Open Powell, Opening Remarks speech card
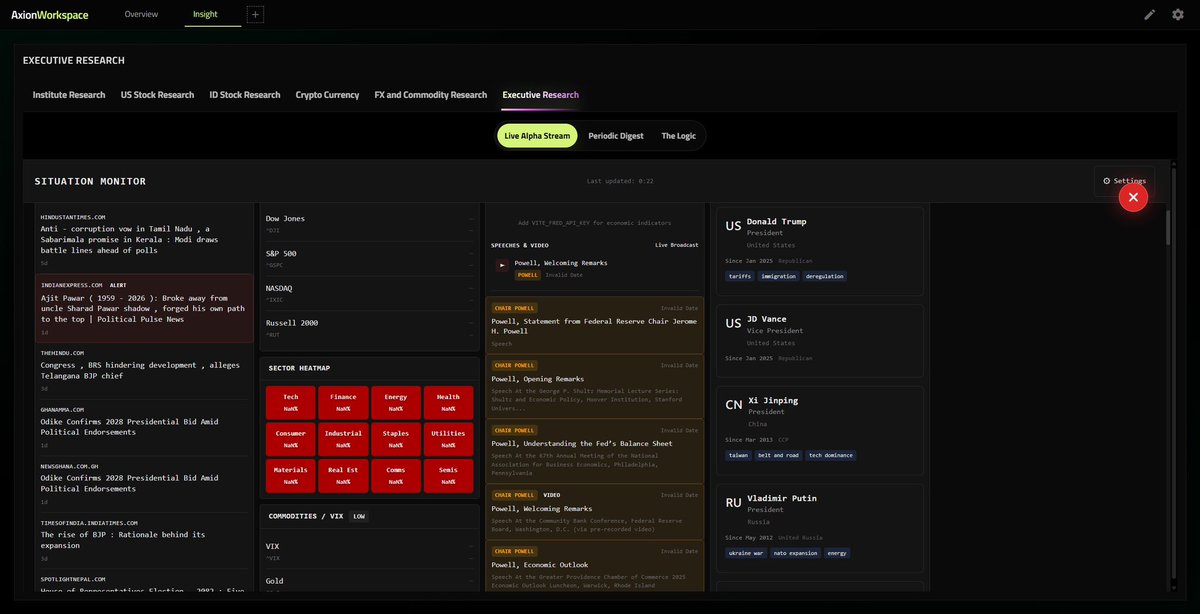Image resolution: width=1200 pixels, height=614 pixels. [x=594, y=385]
